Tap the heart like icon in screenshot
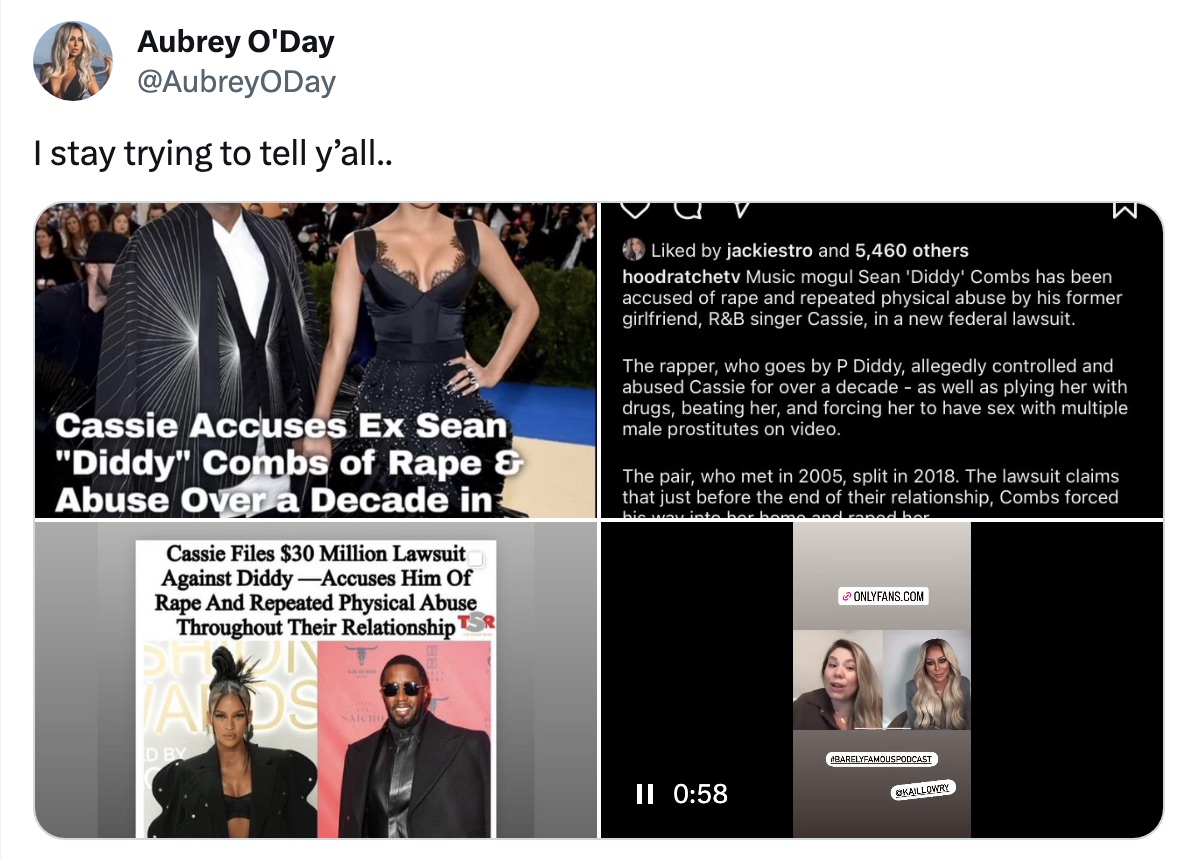Image resolution: width=1181 pixels, height=859 pixels. [636, 209]
